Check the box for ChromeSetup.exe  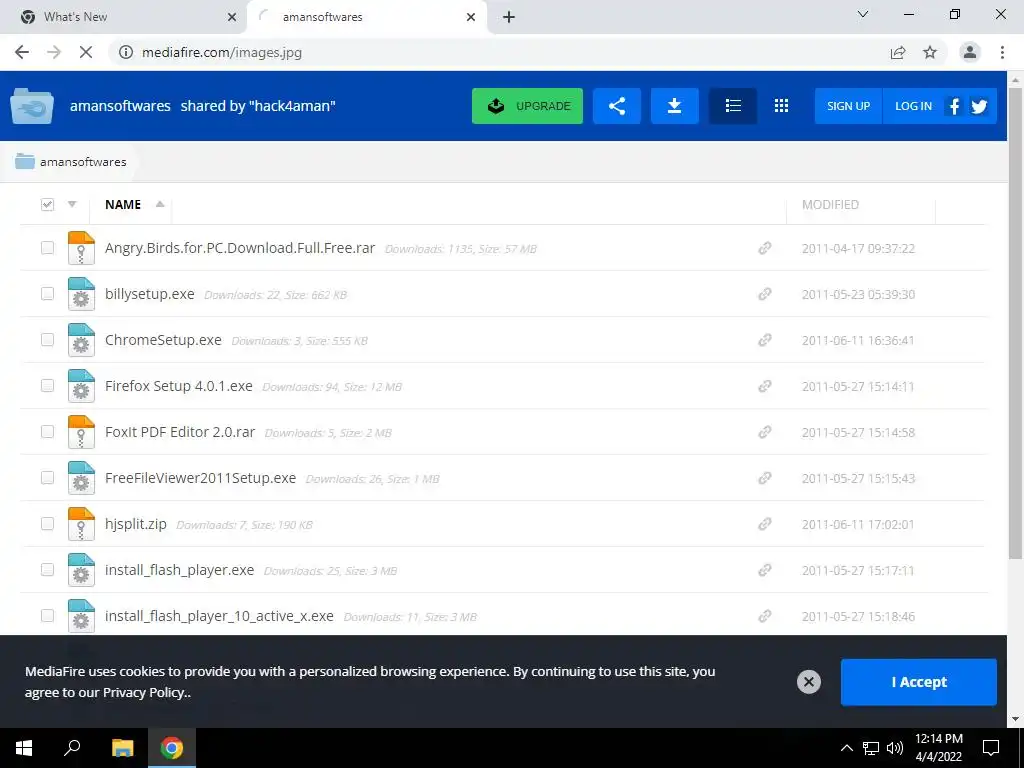pos(47,340)
